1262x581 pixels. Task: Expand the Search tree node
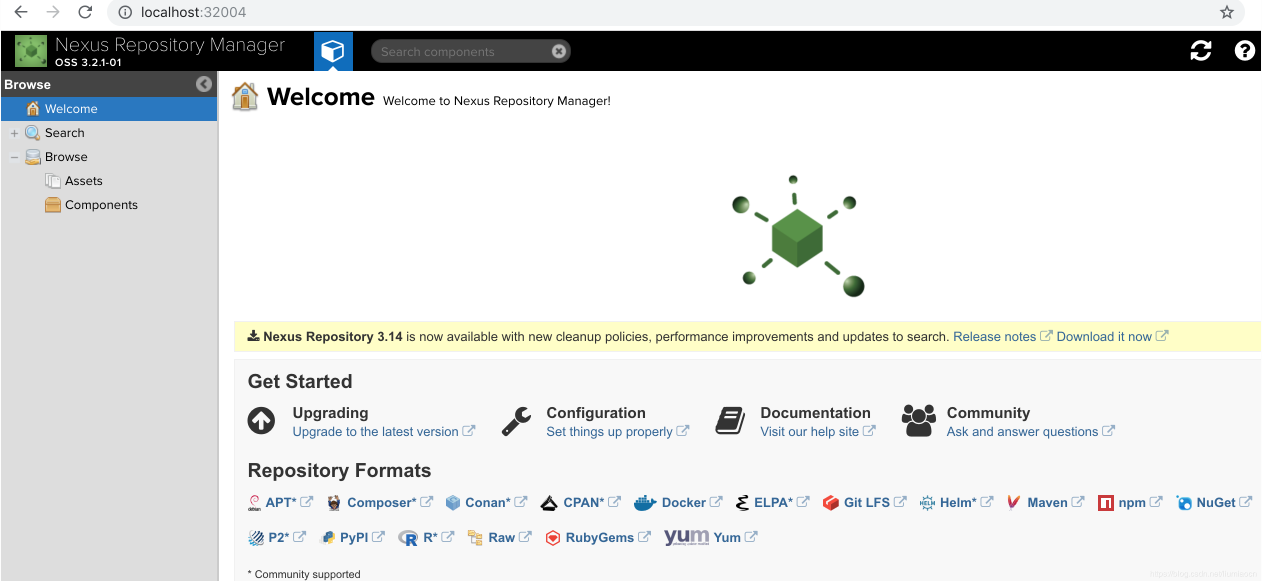coord(14,133)
